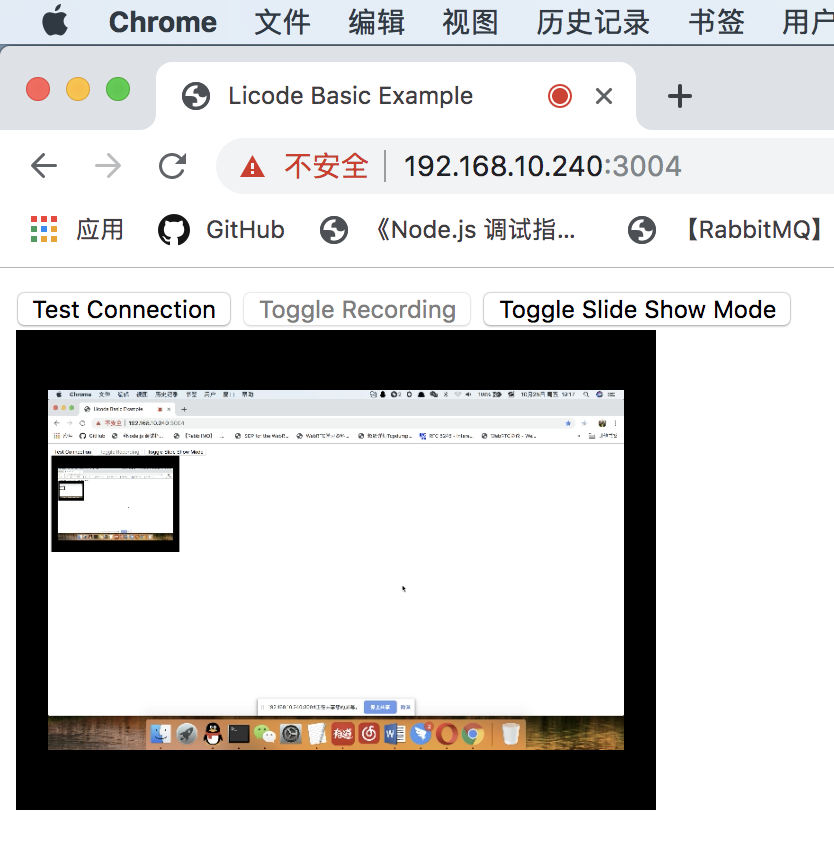The width and height of the screenshot is (834, 866).
Task: Click Launchpad rocket icon in video's dock
Action: (187, 734)
